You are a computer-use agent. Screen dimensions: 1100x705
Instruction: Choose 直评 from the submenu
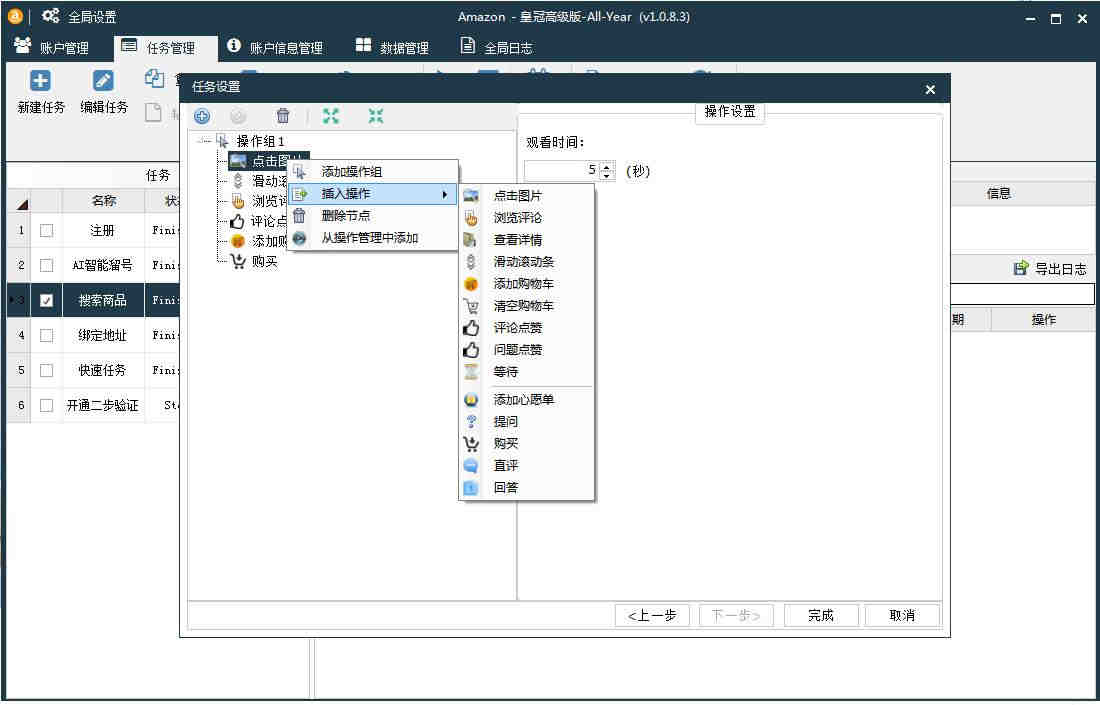[526, 466]
